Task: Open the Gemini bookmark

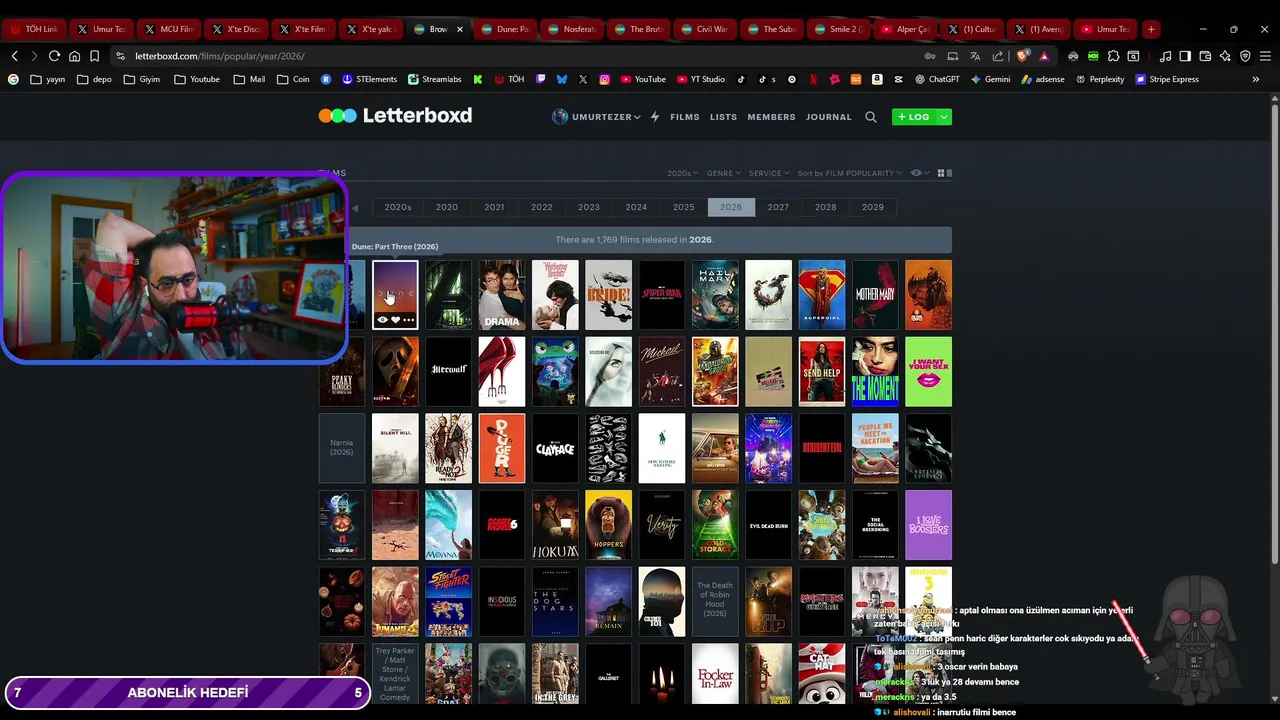Action: (989, 79)
